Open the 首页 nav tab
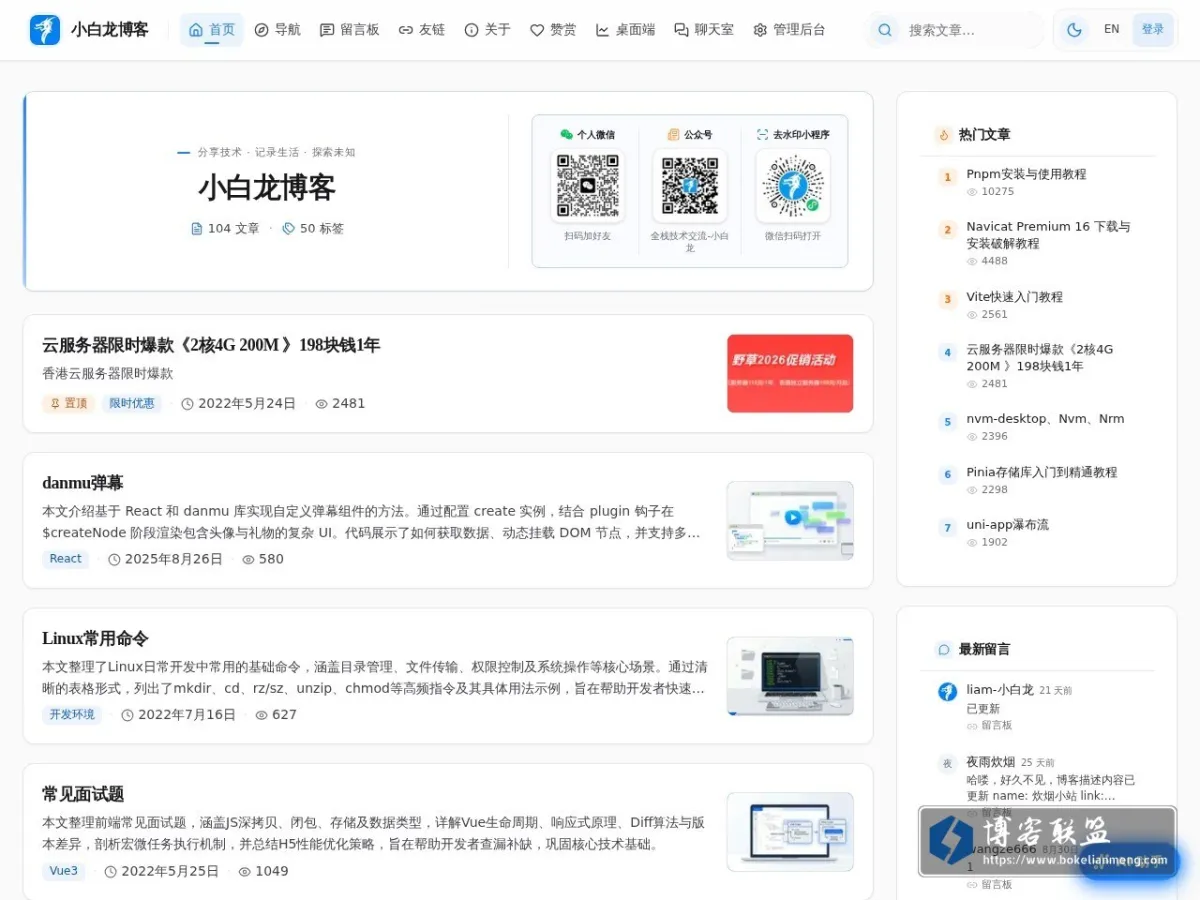Image resolution: width=1200 pixels, height=900 pixels. (x=212, y=30)
